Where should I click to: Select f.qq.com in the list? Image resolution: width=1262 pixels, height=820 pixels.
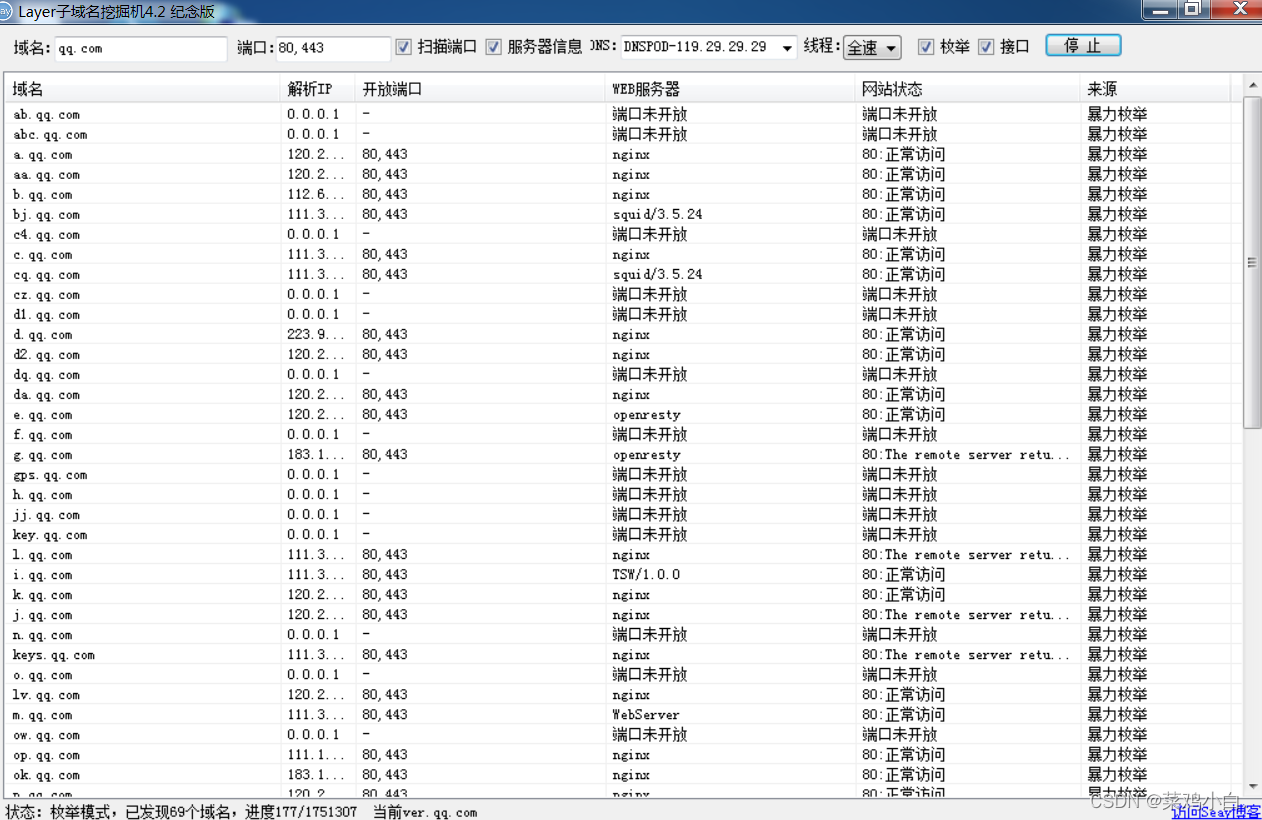click(x=43, y=435)
